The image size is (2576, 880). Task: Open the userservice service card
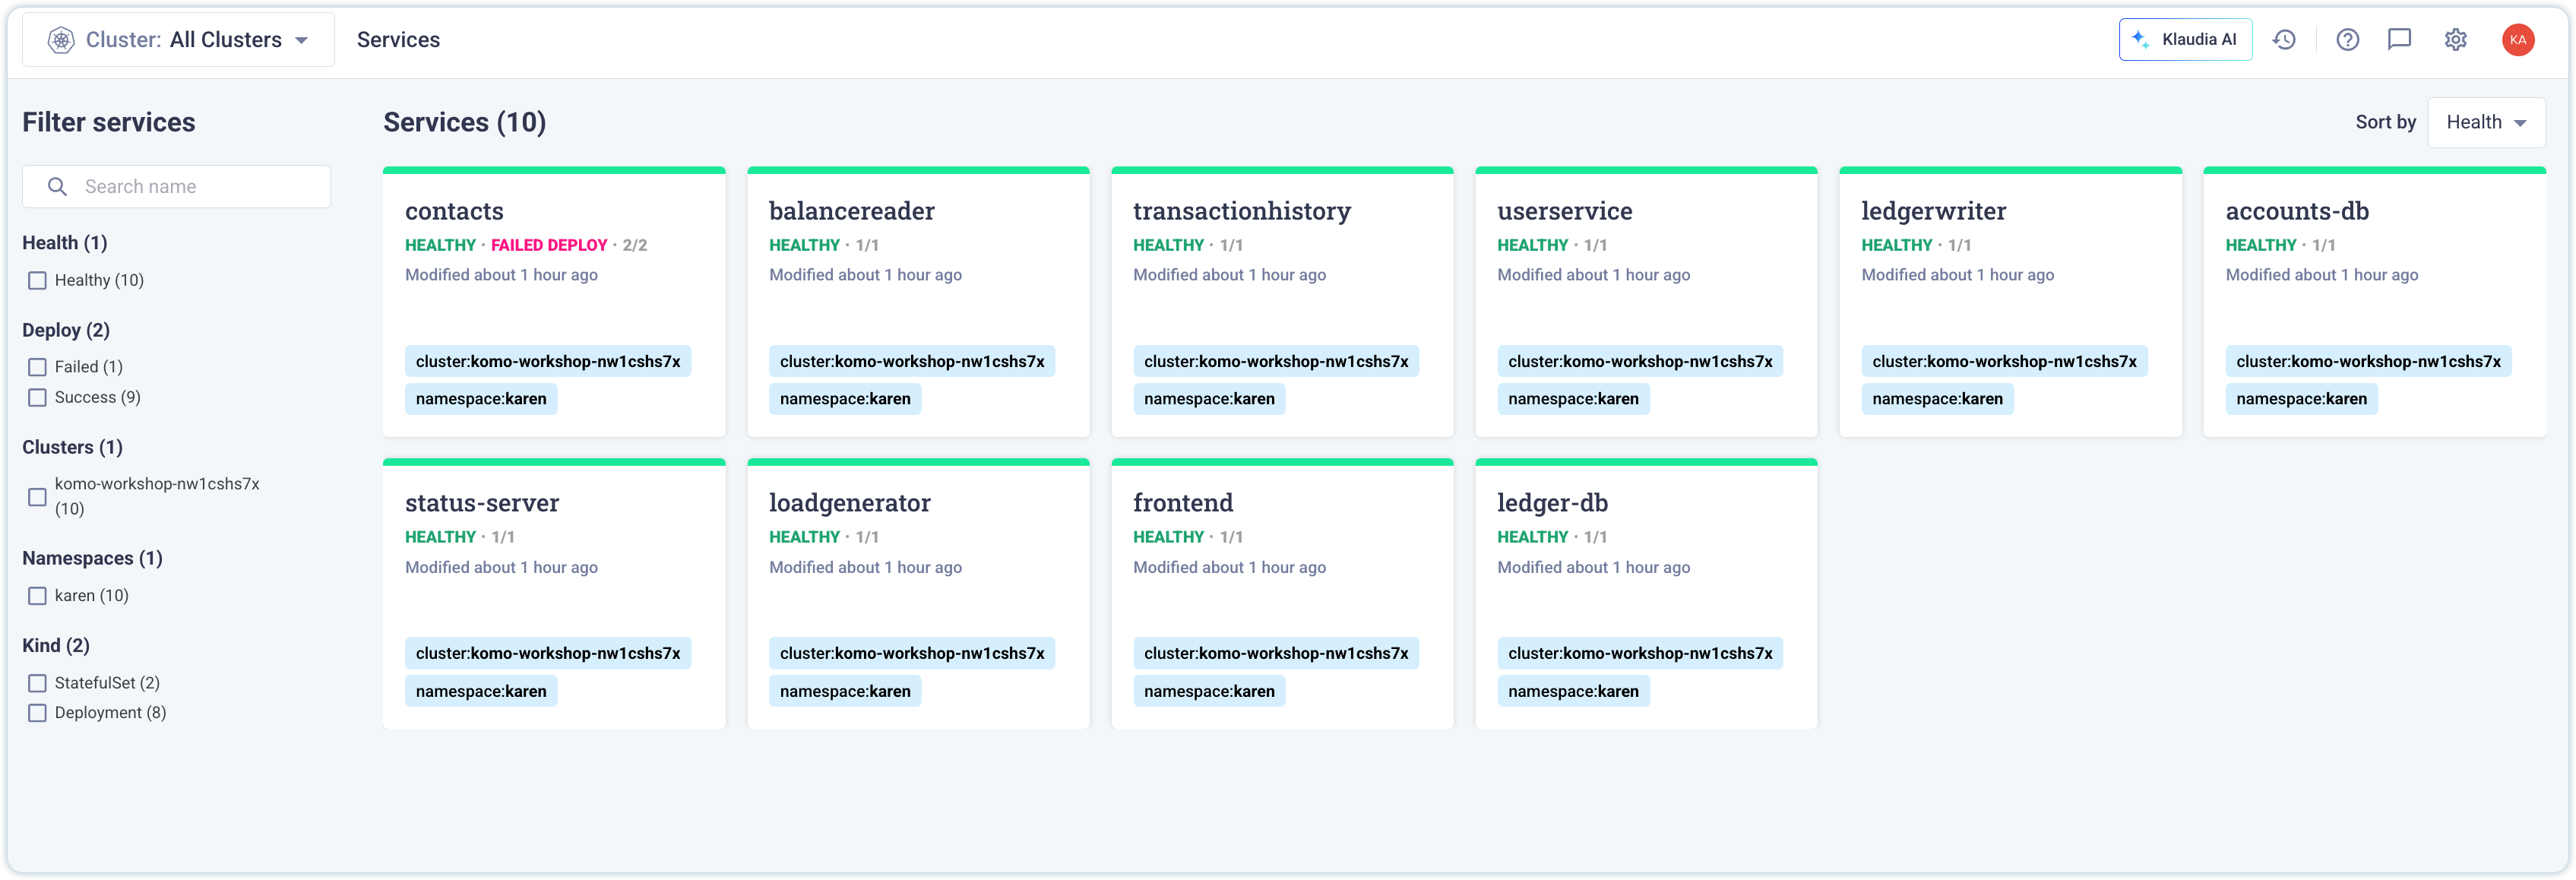point(1646,302)
